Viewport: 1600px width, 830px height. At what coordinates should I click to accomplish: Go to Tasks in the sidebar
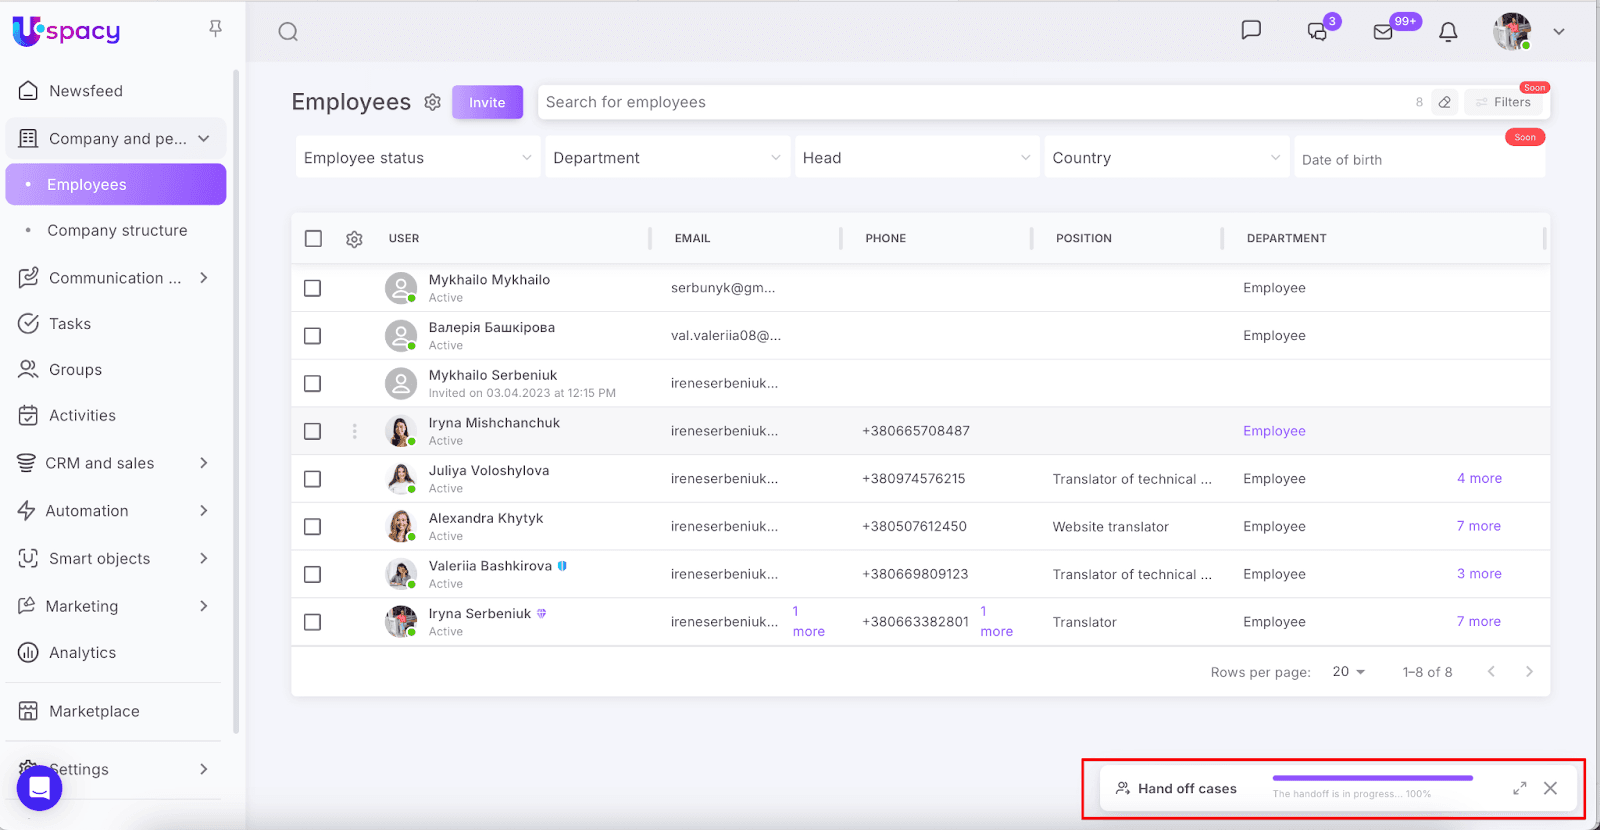pos(70,324)
